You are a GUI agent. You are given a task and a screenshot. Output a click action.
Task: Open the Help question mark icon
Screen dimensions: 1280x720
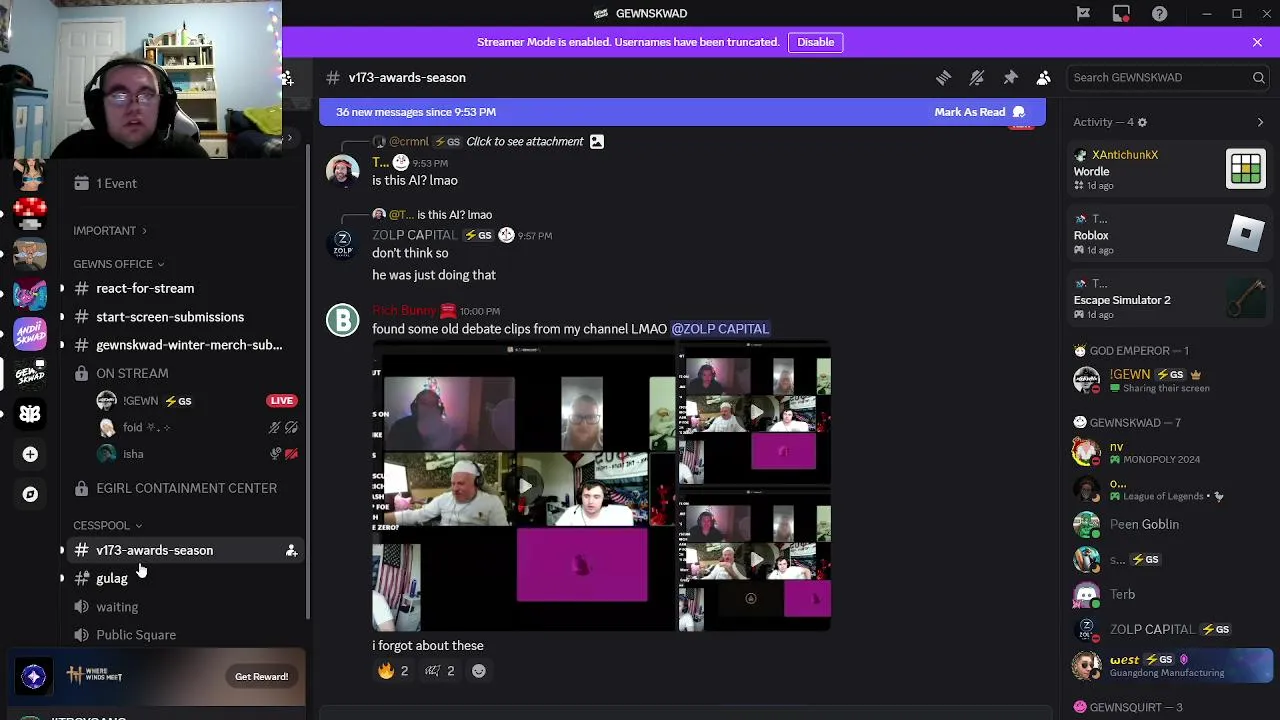[x=1159, y=13]
